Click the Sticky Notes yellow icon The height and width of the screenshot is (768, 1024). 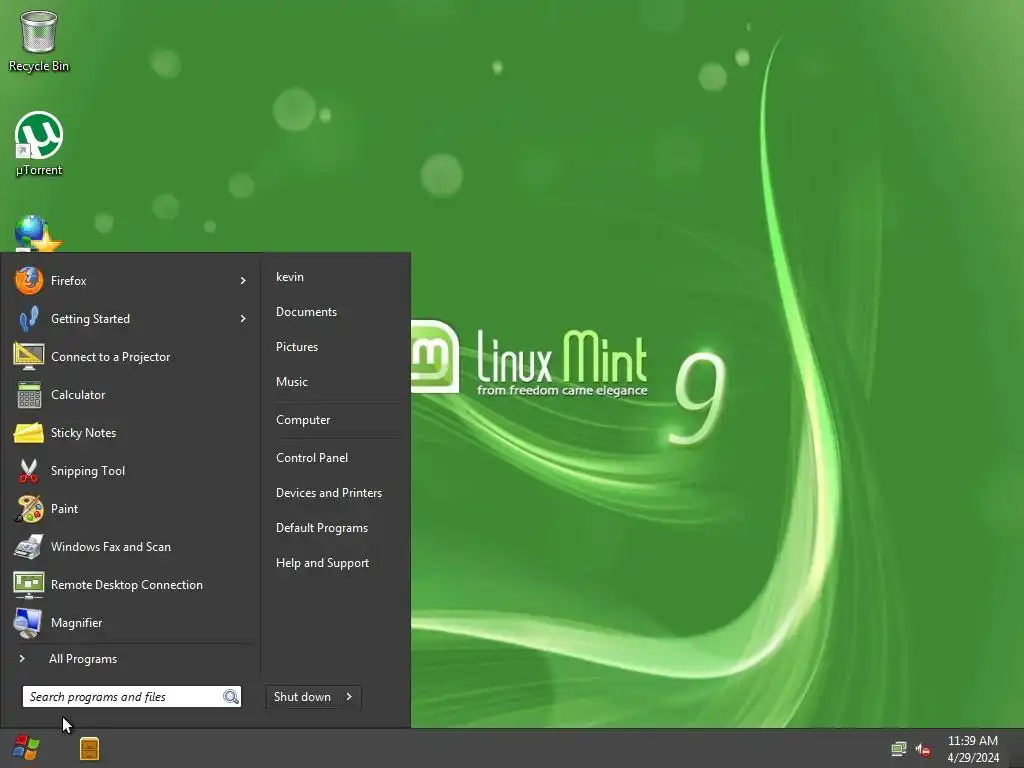coord(29,432)
